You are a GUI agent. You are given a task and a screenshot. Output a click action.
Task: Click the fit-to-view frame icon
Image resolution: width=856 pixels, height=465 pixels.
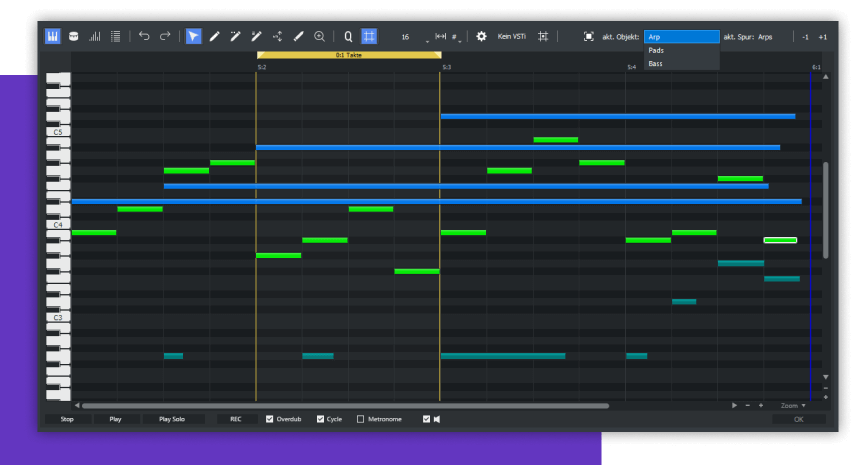(588, 37)
